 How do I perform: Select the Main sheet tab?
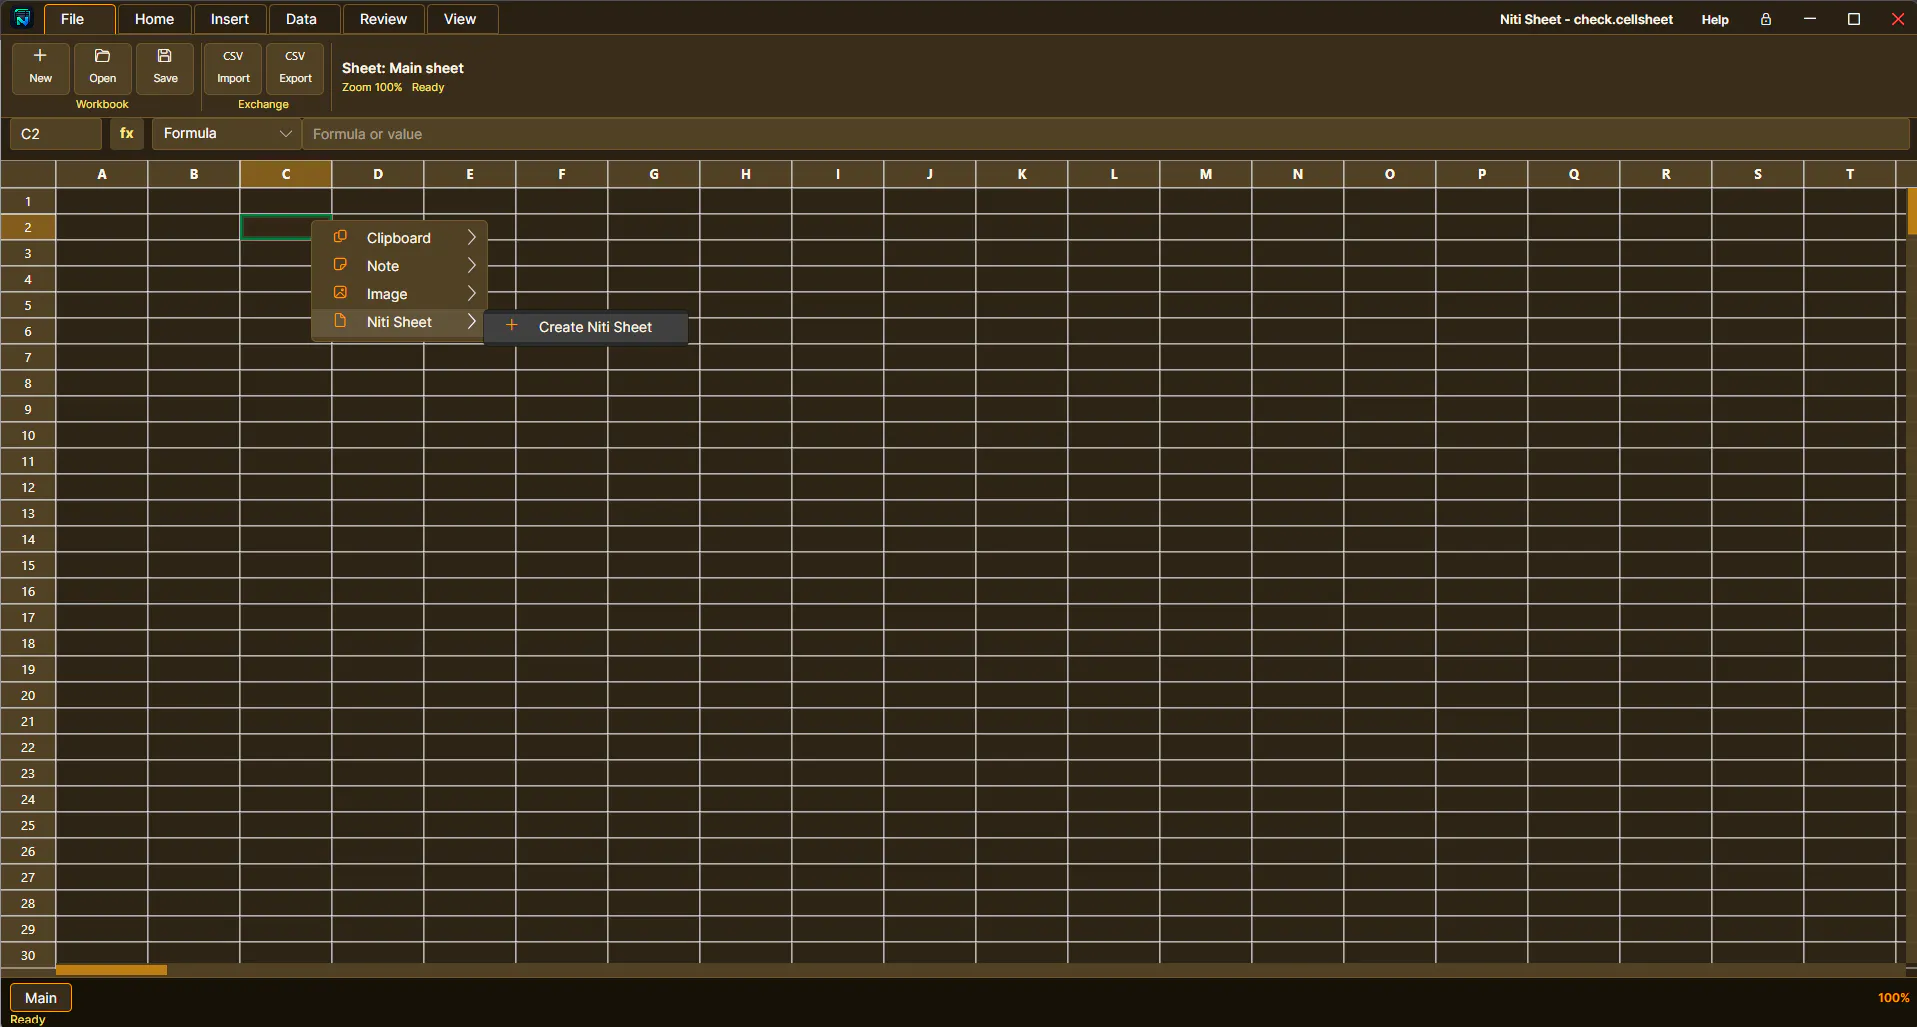41,998
